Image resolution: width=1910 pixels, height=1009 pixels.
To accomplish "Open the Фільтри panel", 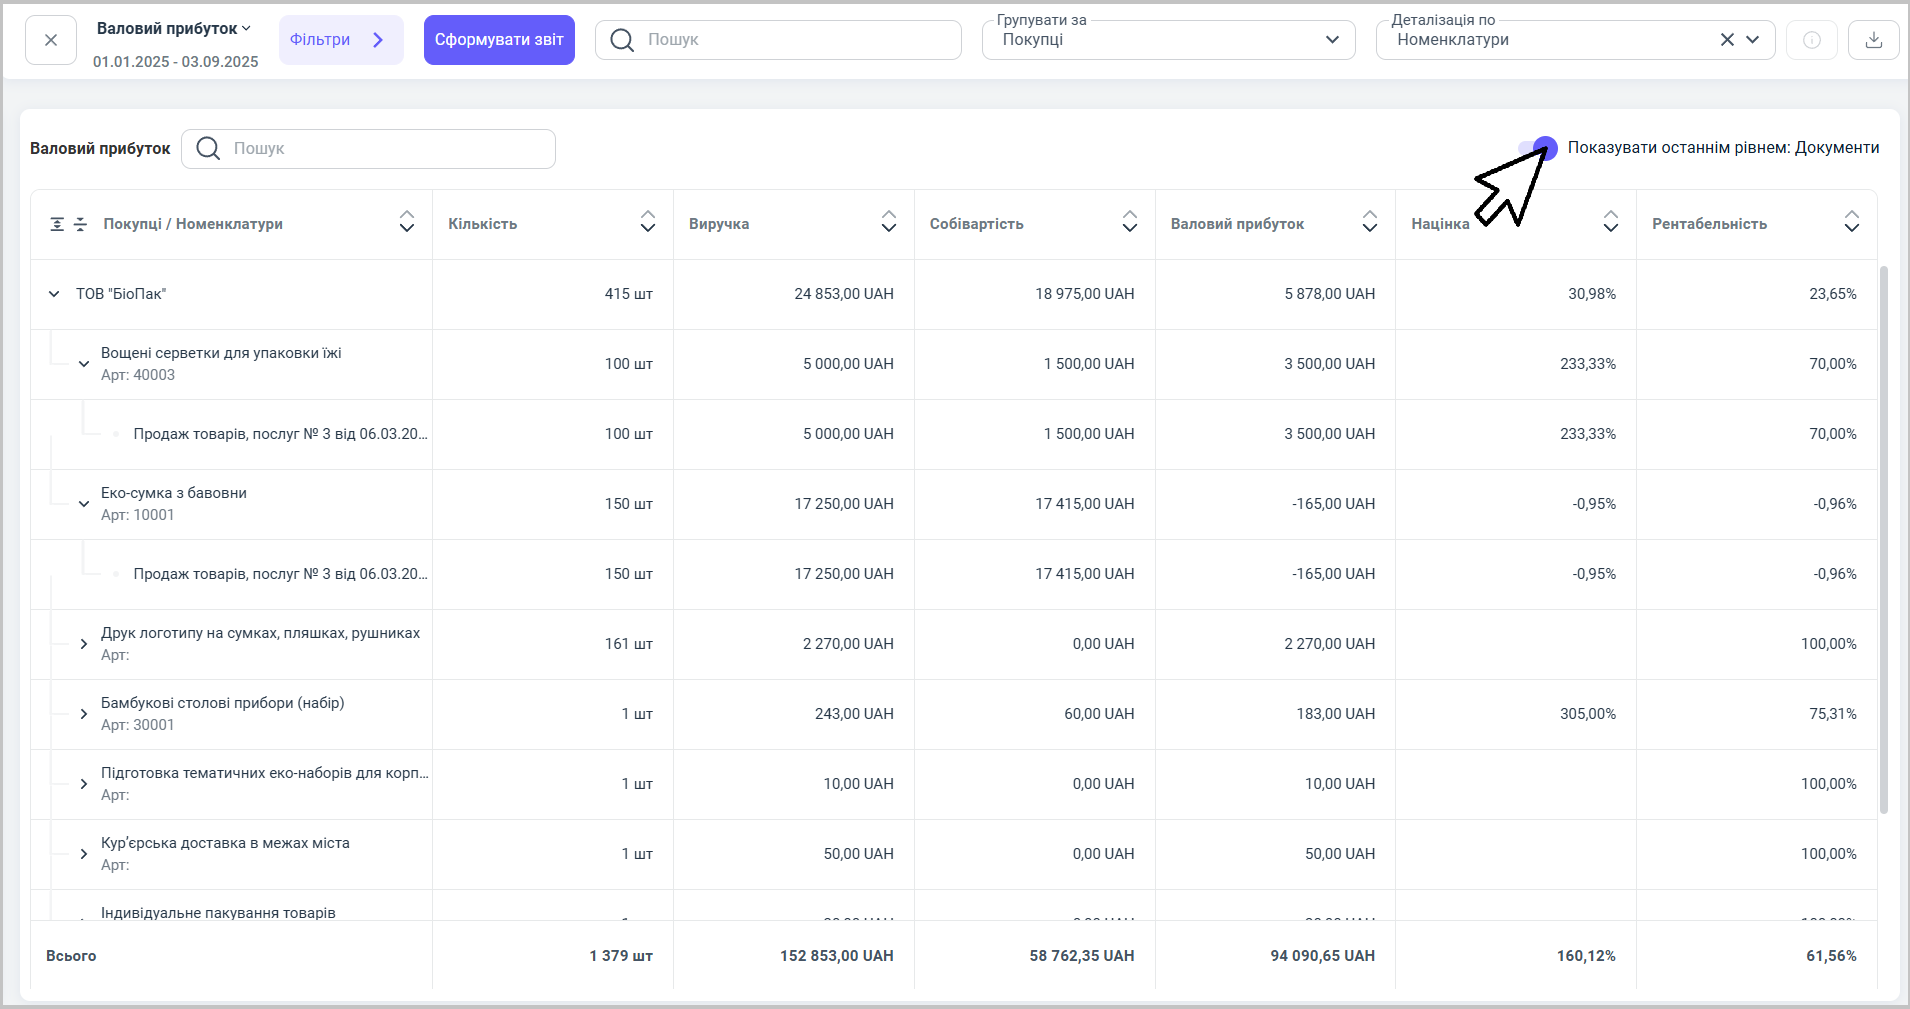I will click(x=340, y=40).
